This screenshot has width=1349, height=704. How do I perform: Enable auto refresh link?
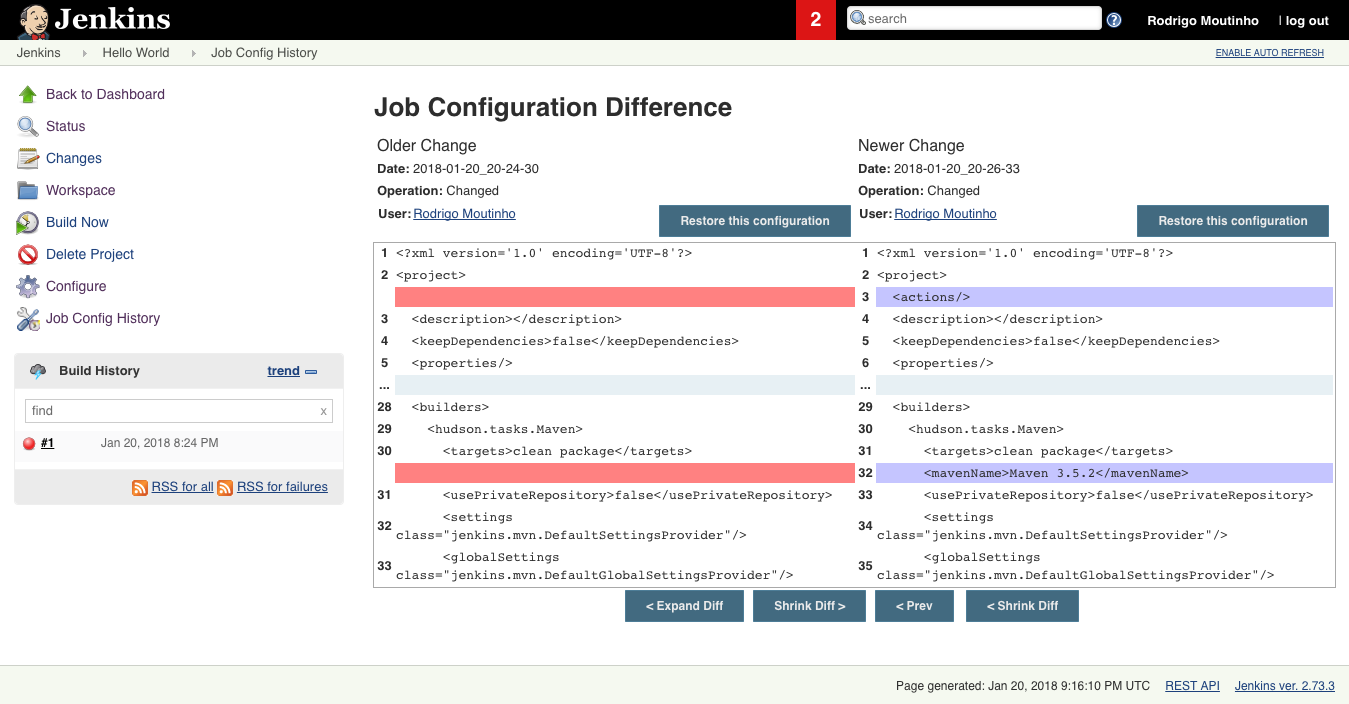[1269, 53]
